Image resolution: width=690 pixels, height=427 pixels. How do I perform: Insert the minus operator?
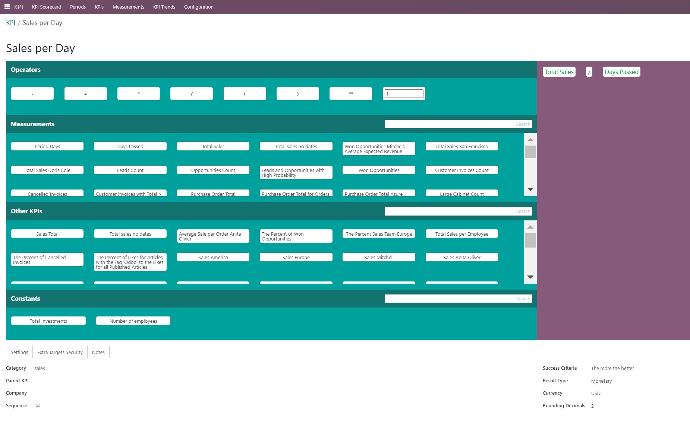[33, 93]
